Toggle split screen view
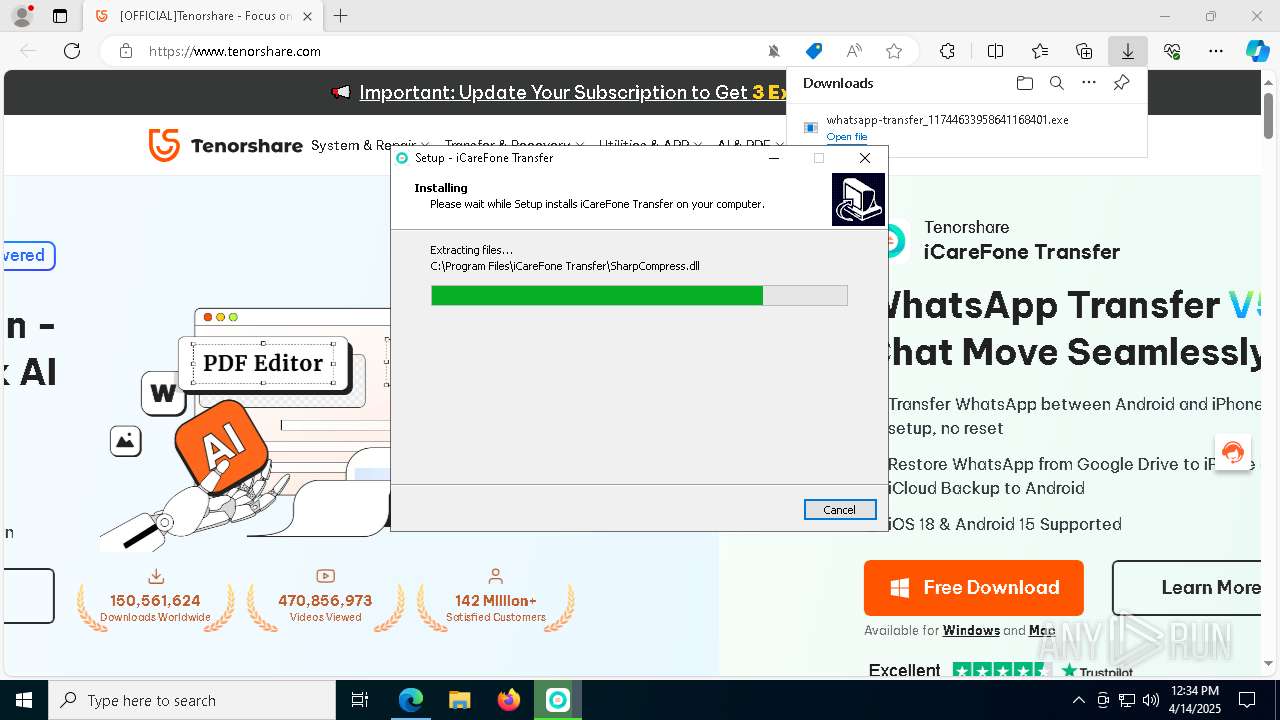 tap(995, 51)
